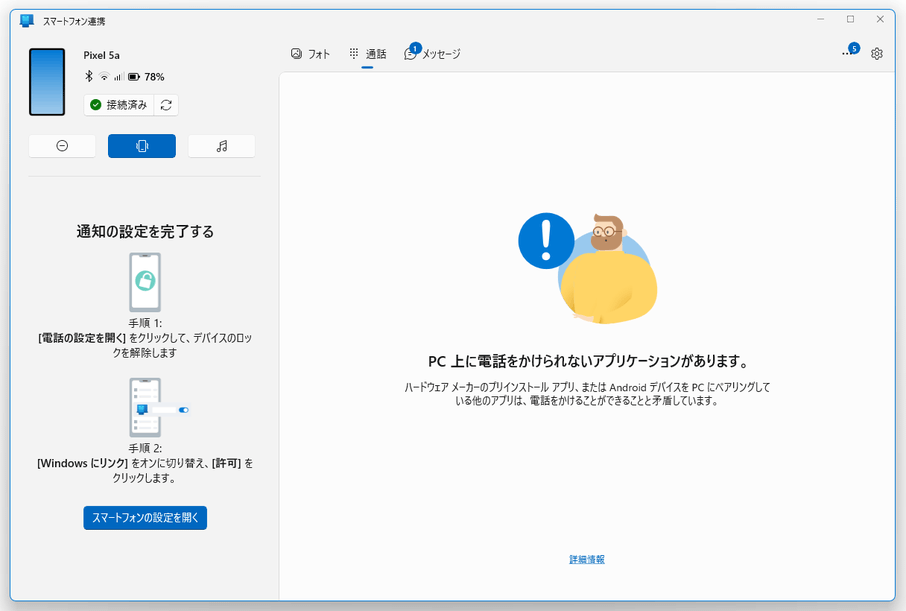Open the music audio player button
This screenshot has height=611, width=906.
click(x=222, y=146)
